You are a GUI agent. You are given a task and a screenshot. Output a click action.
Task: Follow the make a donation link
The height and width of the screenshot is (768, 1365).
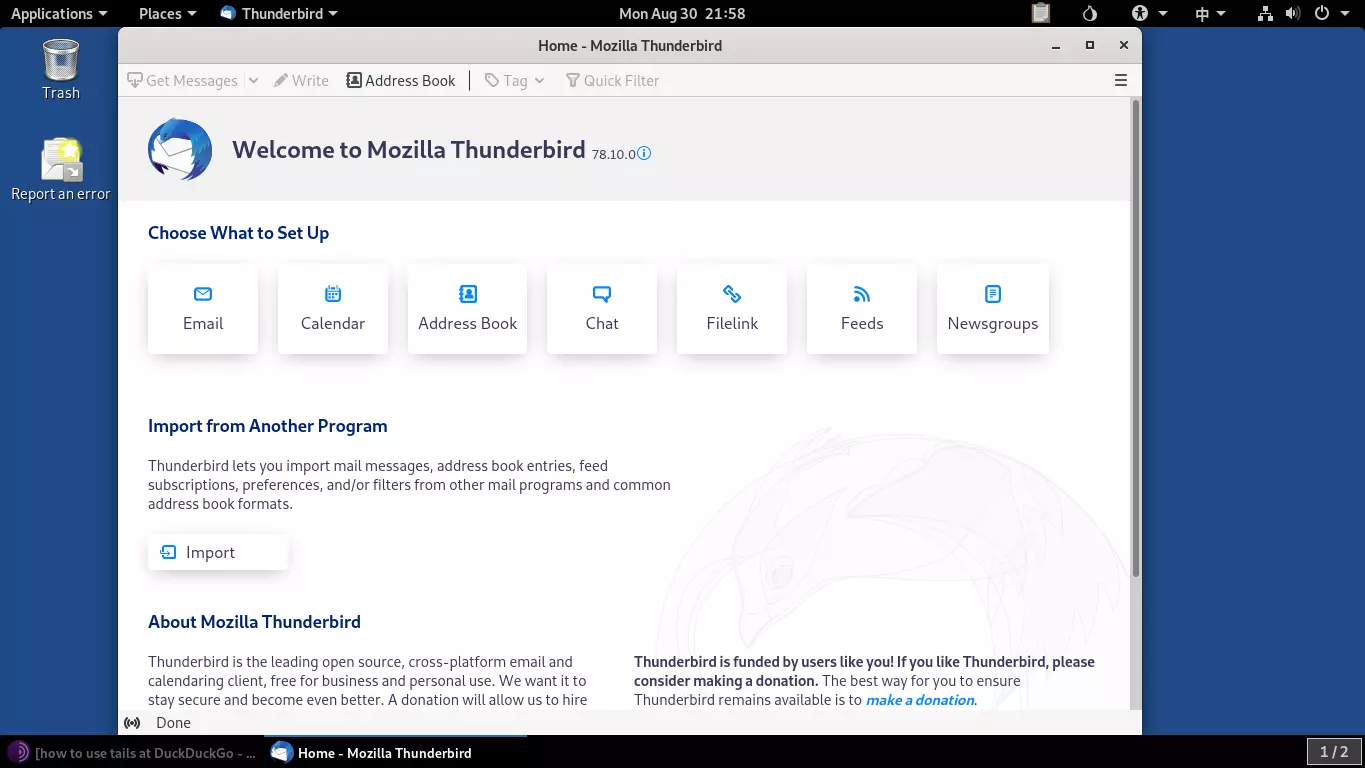click(x=918, y=700)
